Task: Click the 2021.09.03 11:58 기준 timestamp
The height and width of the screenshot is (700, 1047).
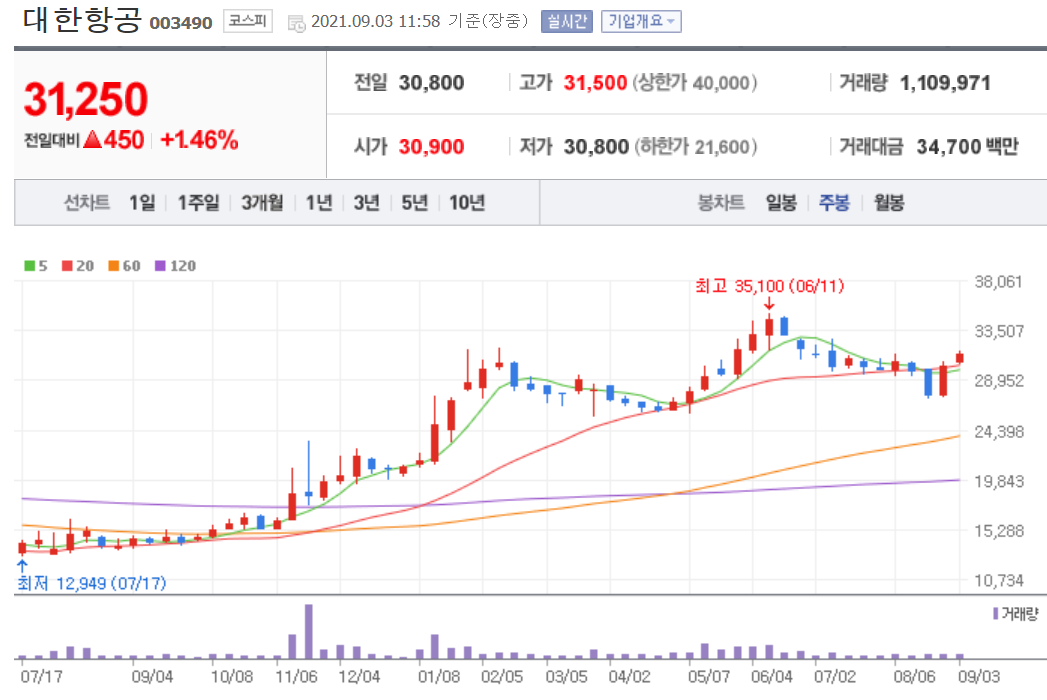Action: pos(420,21)
